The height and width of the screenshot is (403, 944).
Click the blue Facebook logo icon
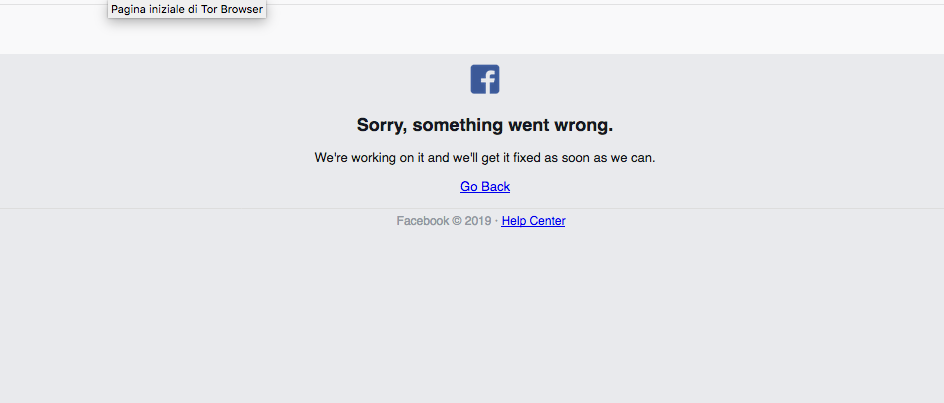(485, 79)
